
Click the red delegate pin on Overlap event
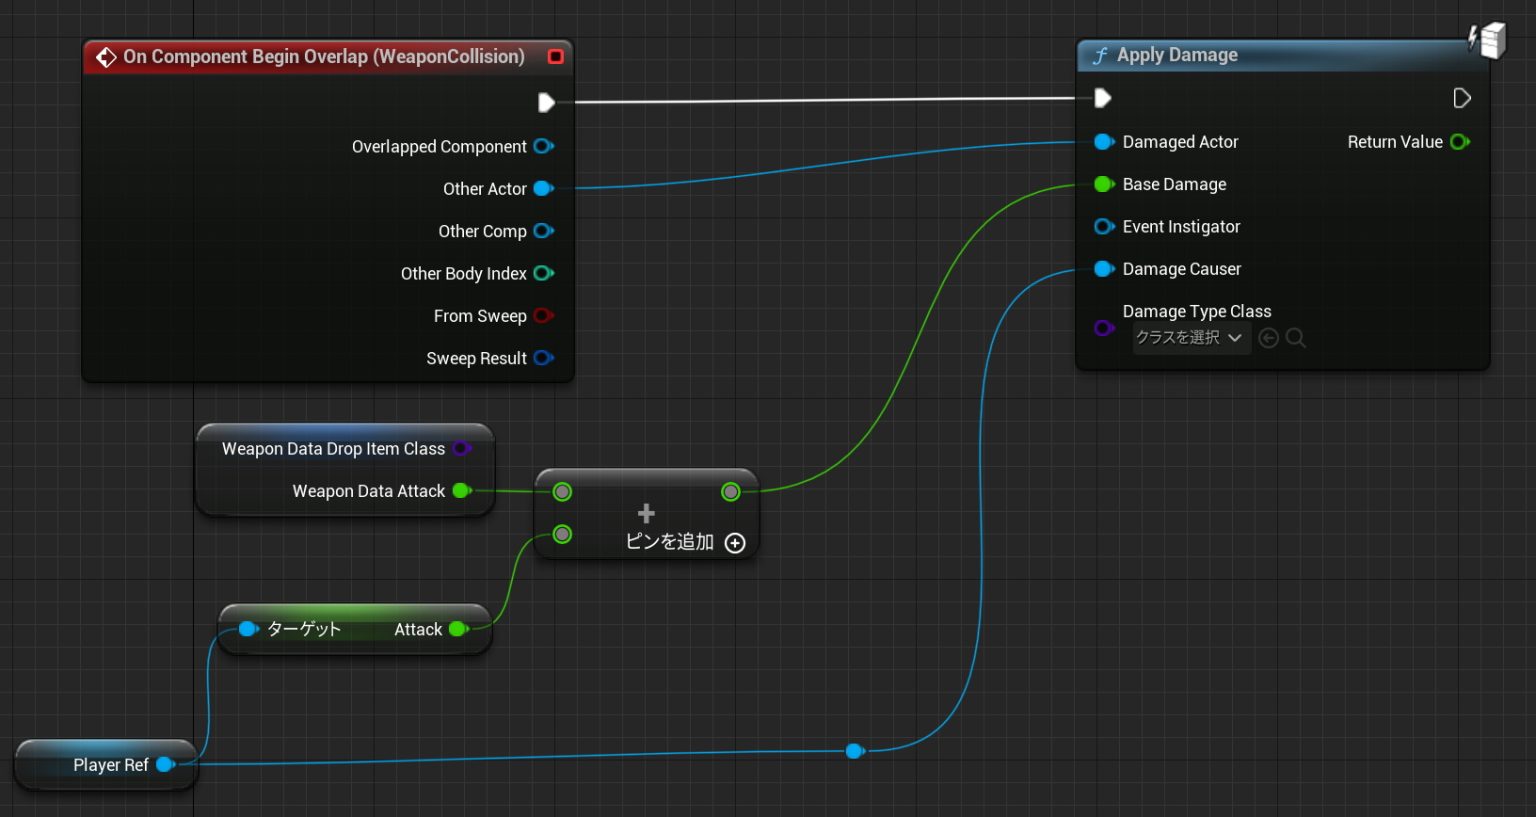pos(556,57)
